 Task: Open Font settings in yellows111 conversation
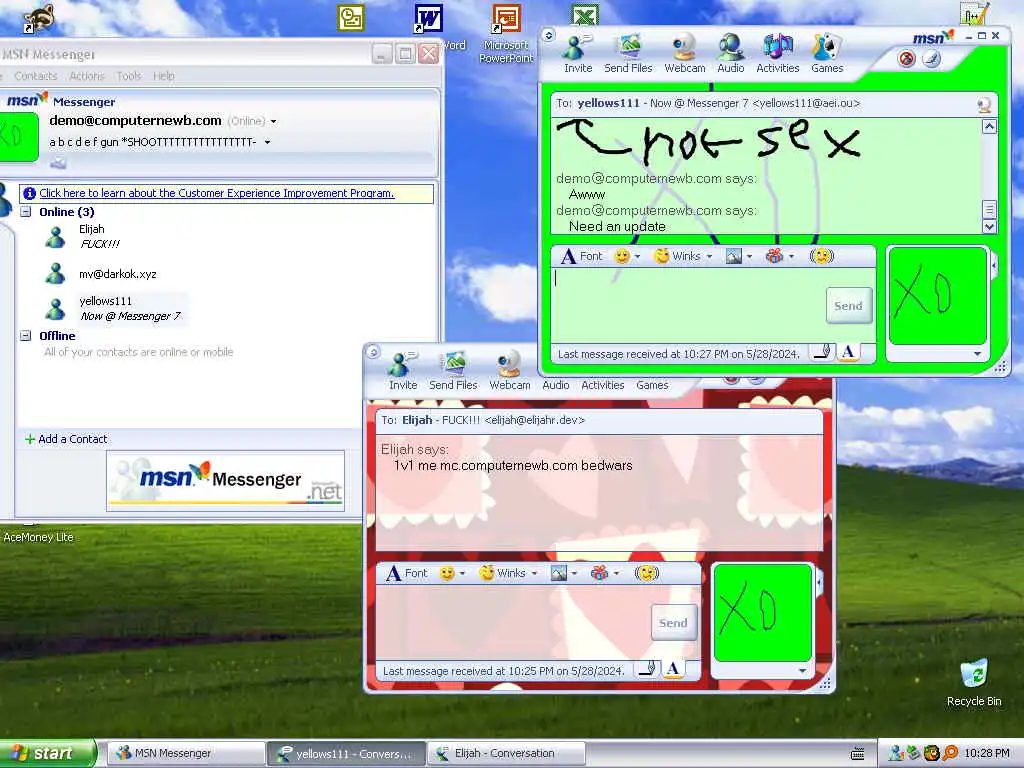pos(582,256)
